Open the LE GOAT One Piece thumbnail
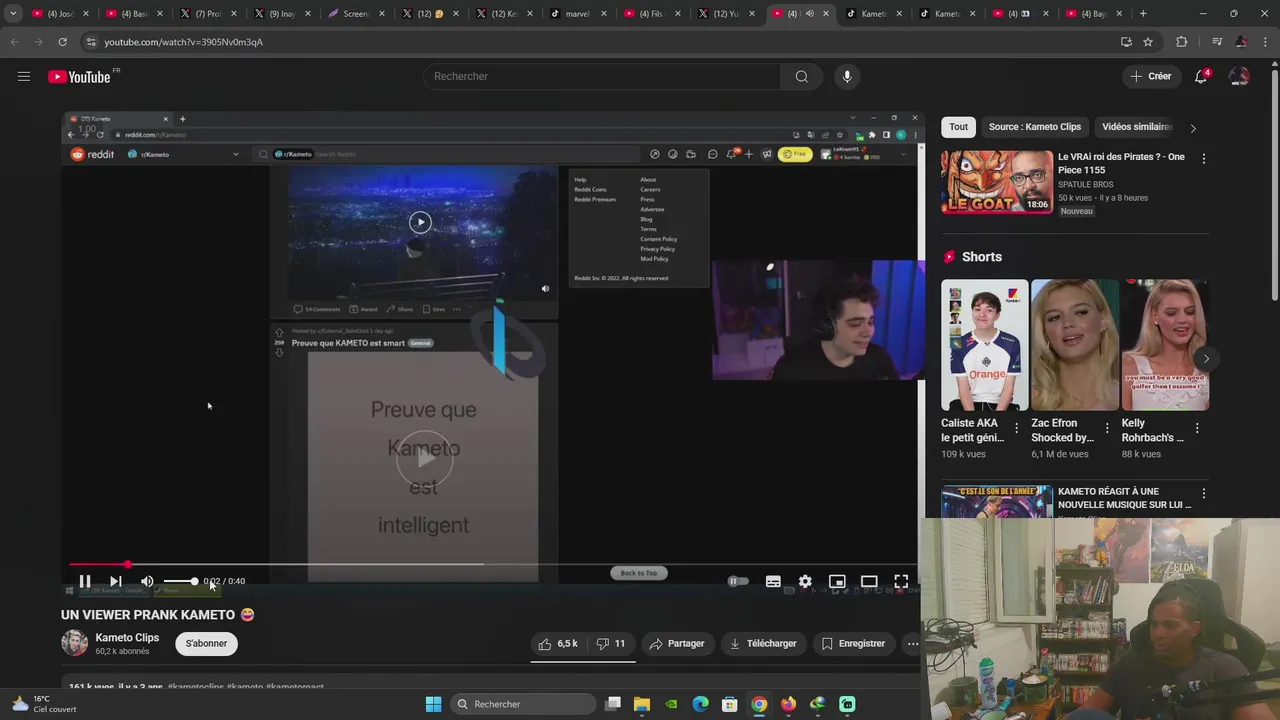Screen dimensions: 1280x720 point(997,182)
